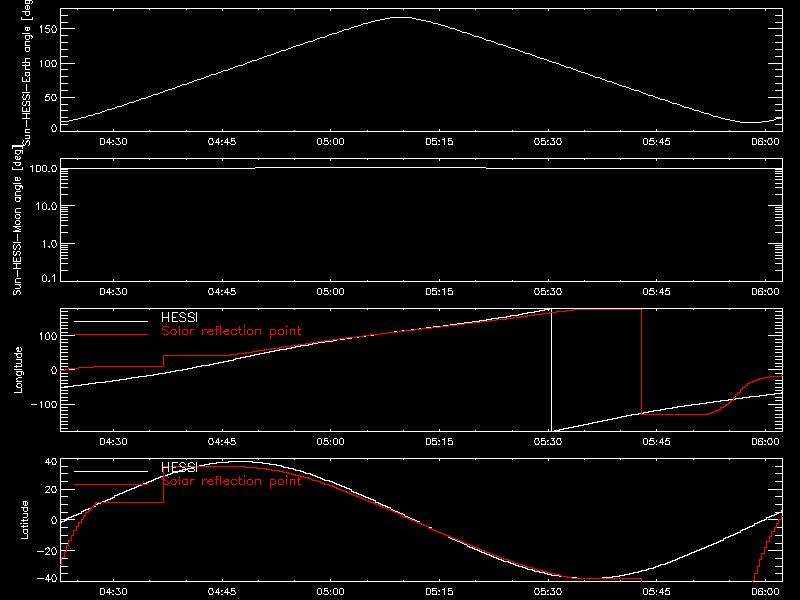Click the 150 tick on Earth angle axis
The image size is (800, 600).
48,30
